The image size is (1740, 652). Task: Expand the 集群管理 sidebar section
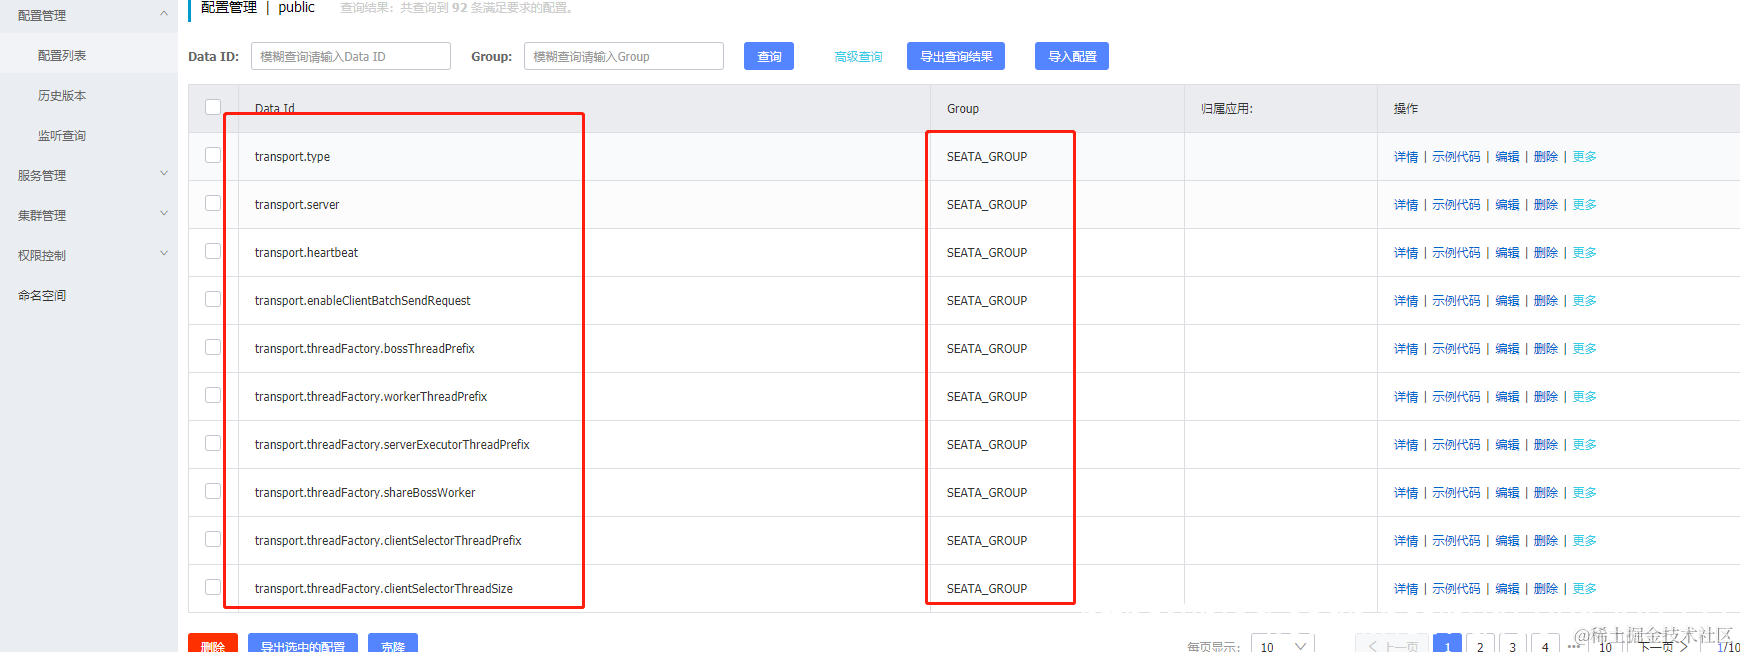tap(89, 215)
